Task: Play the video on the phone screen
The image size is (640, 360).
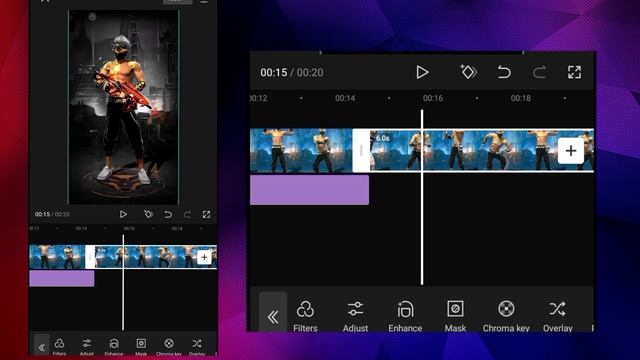Action: [123, 214]
